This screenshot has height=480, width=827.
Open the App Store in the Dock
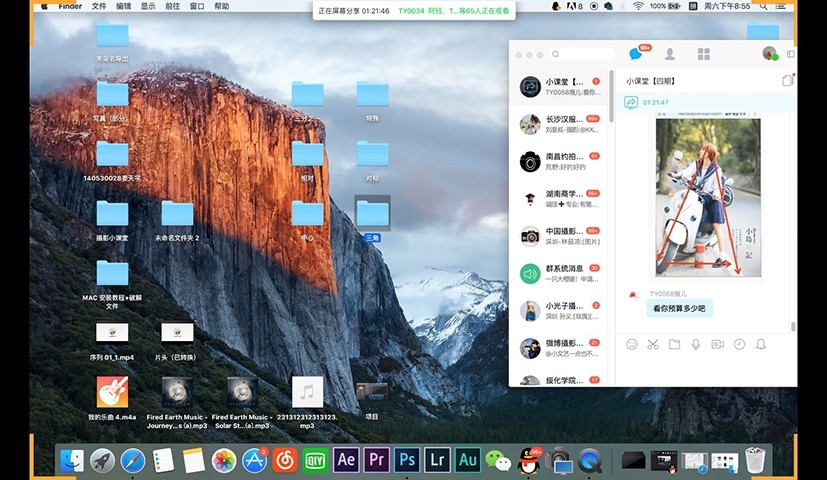(x=255, y=460)
